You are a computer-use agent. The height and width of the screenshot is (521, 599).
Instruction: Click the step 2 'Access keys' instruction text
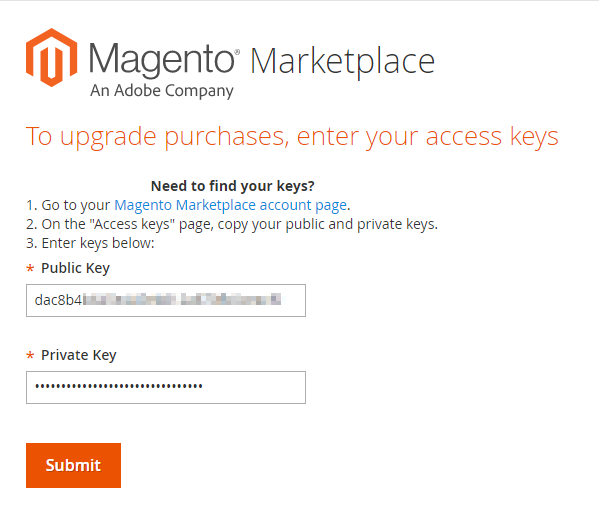[232, 224]
